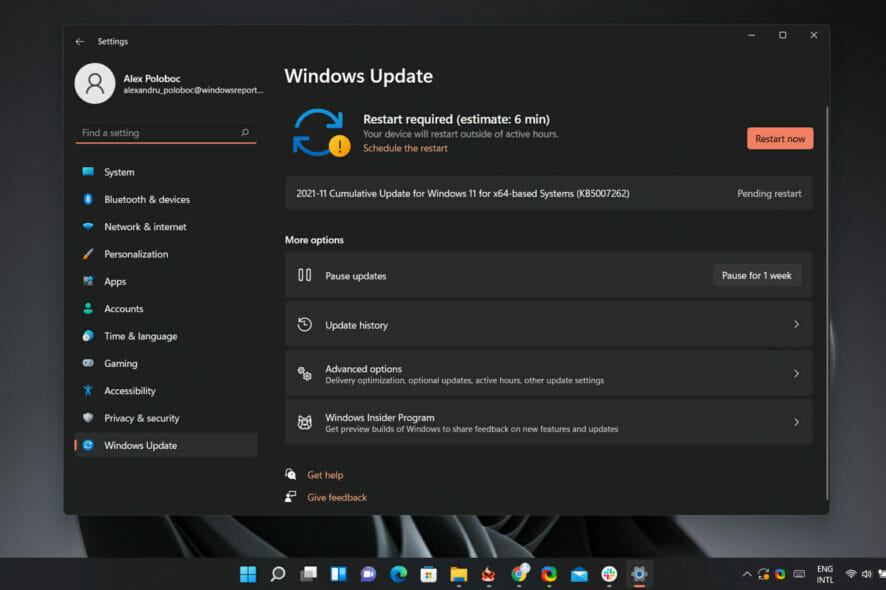This screenshot has width=886, height=590.
Task: Open Microsoft Edge from the taskbar
Action: click(398, 574)
